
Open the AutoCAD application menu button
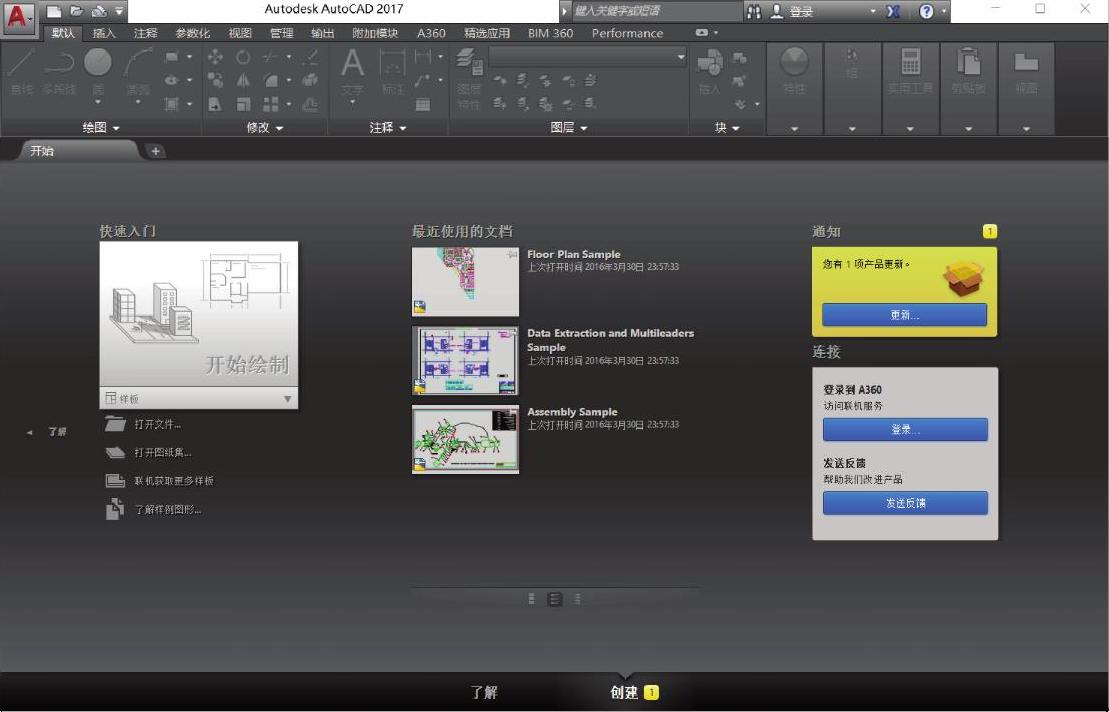click(x=18, y=17)
